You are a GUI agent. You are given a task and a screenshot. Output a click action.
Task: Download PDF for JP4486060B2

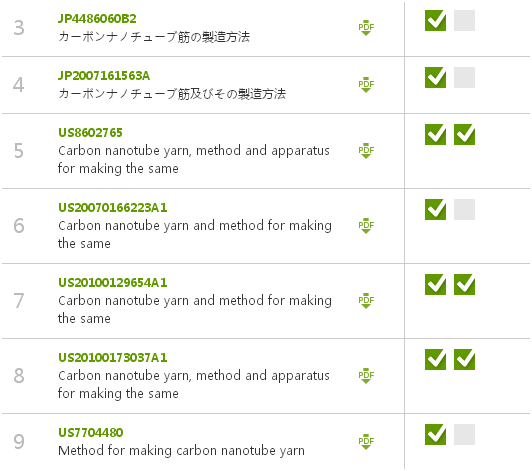pos(366,28)
